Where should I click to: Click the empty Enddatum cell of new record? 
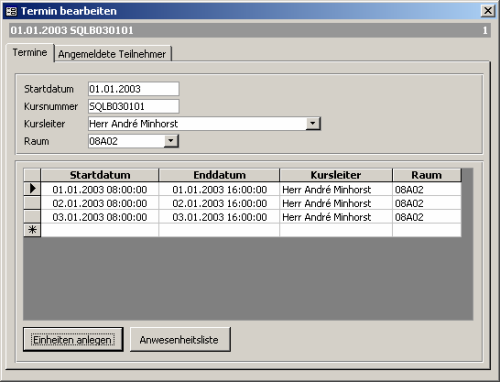[x=219, y=230]
